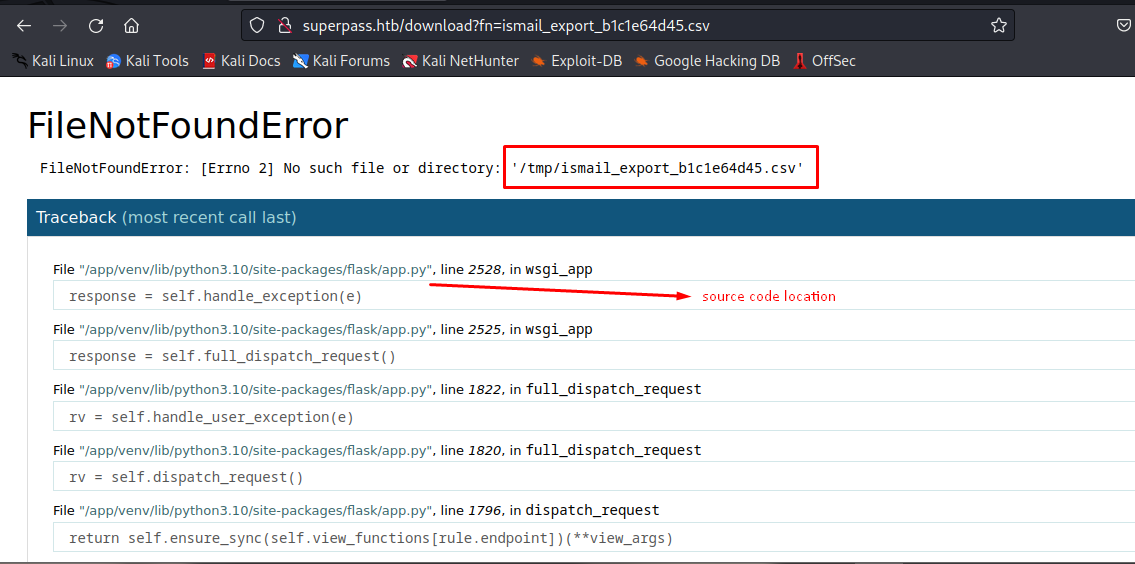Expand the handle_exception traceback code line
This screenshot has height=564, width=1135.
click(x=215, y=296)
